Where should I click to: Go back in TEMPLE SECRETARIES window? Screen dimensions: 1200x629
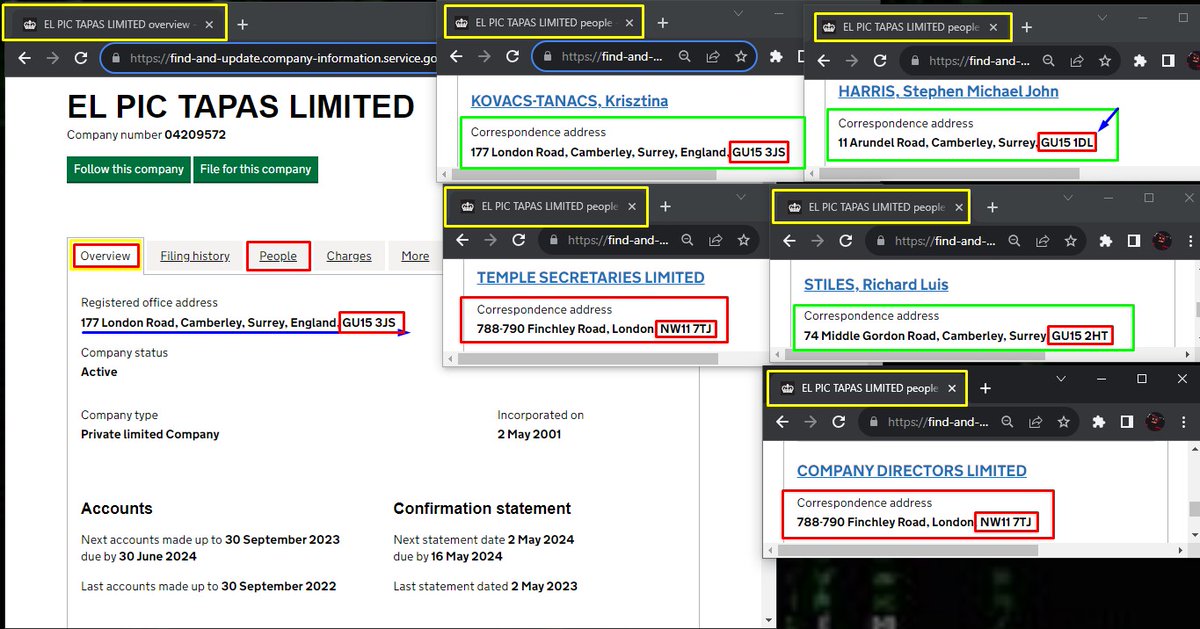pyautogui.click(x=461, y=240)
